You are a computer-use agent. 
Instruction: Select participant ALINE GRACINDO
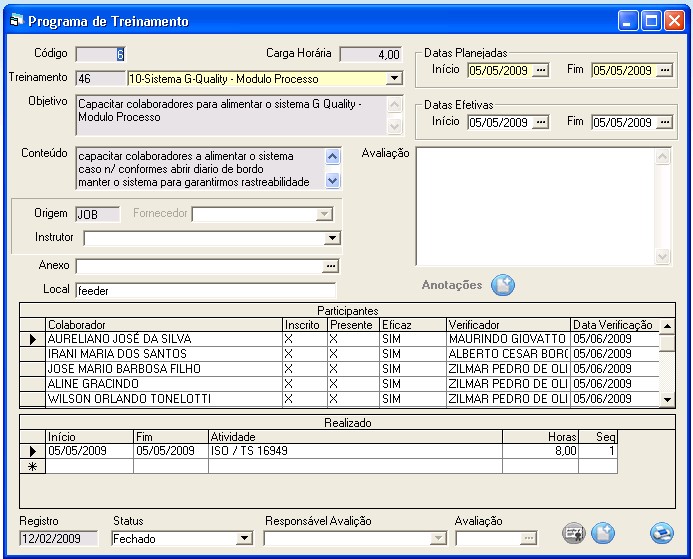point(164,384)
